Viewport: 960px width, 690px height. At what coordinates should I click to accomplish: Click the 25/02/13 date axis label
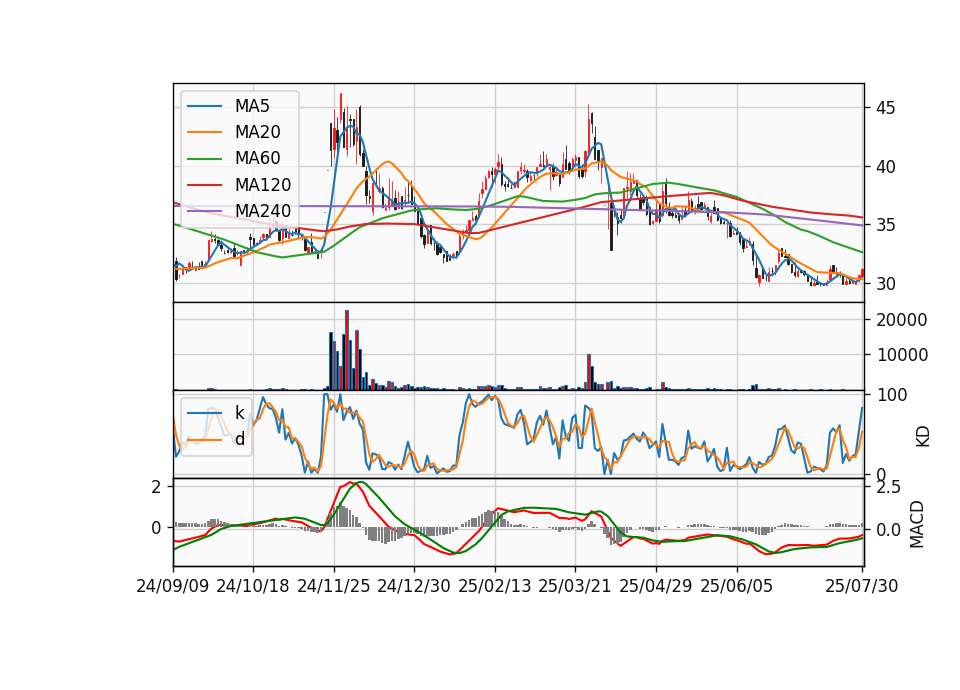tap(495, 586)
